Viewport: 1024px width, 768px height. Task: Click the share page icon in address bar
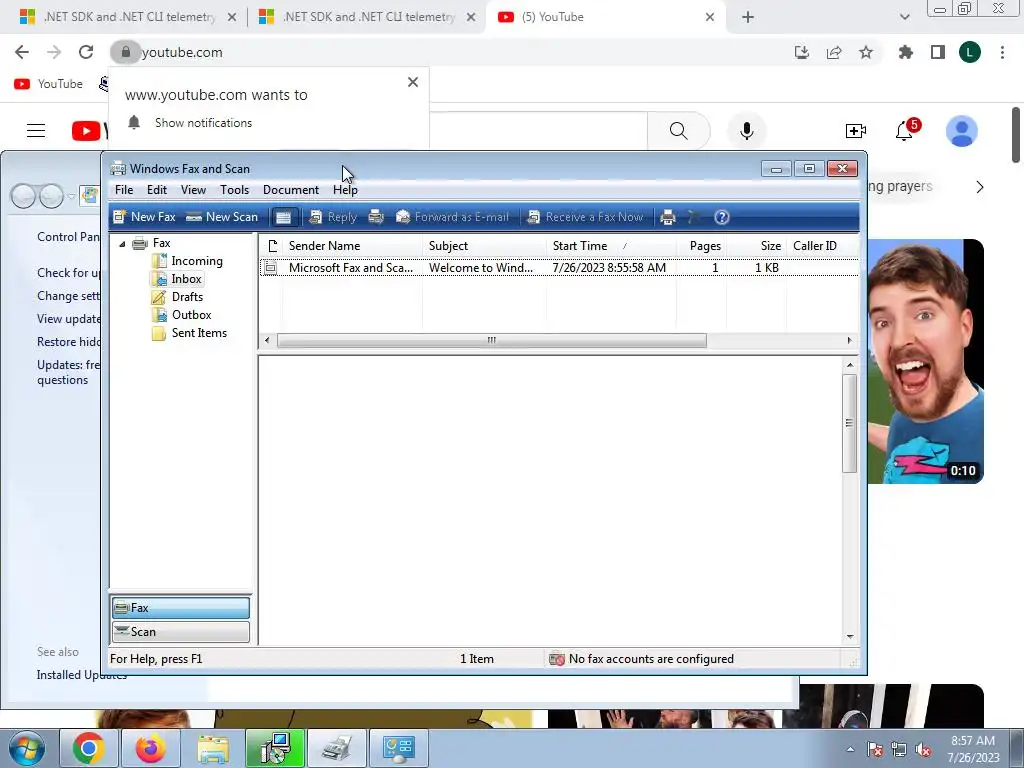click(x=834, y=52)
